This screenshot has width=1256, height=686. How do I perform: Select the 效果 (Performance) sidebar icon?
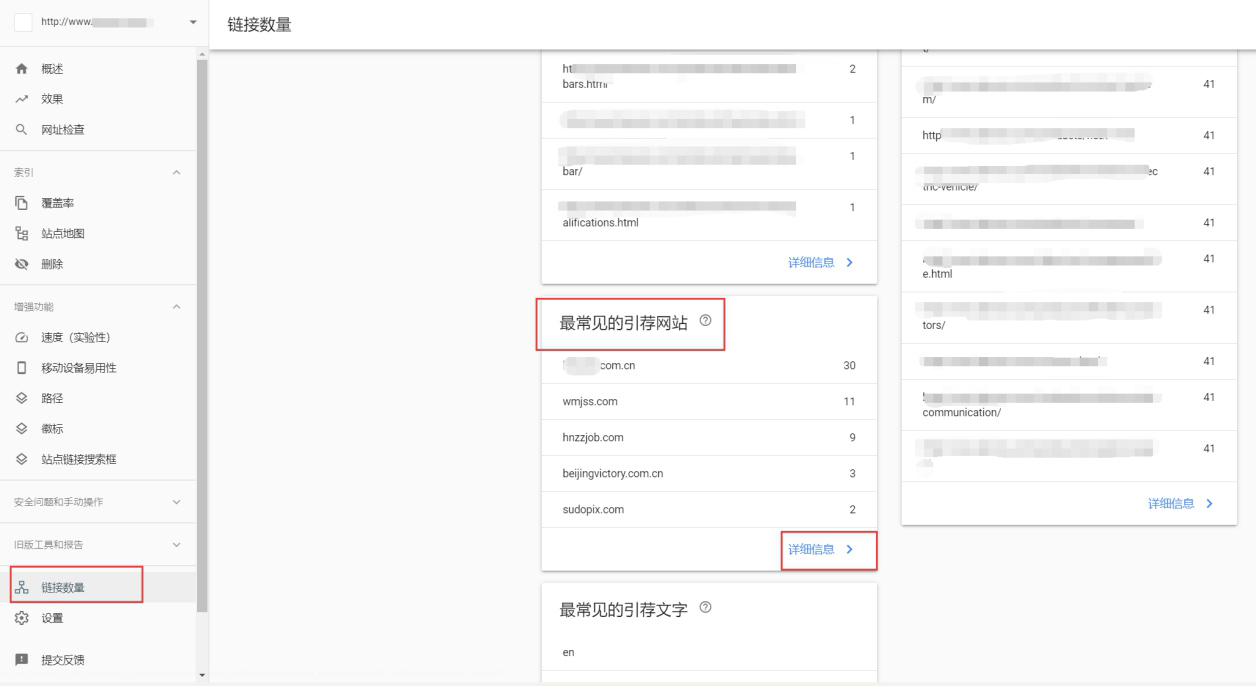coord(49,99)
